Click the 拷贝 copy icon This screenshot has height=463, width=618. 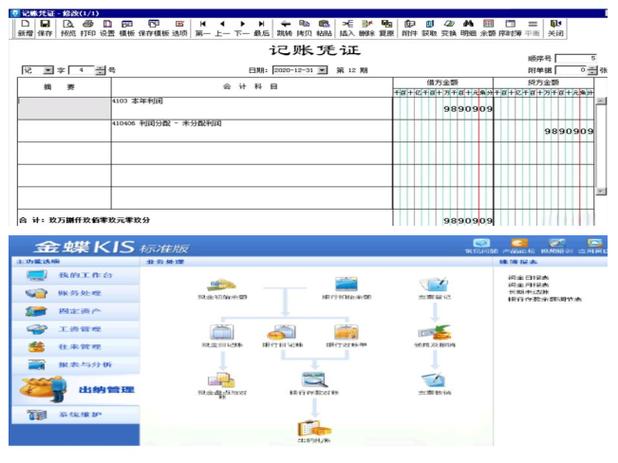tap(304, 28)
